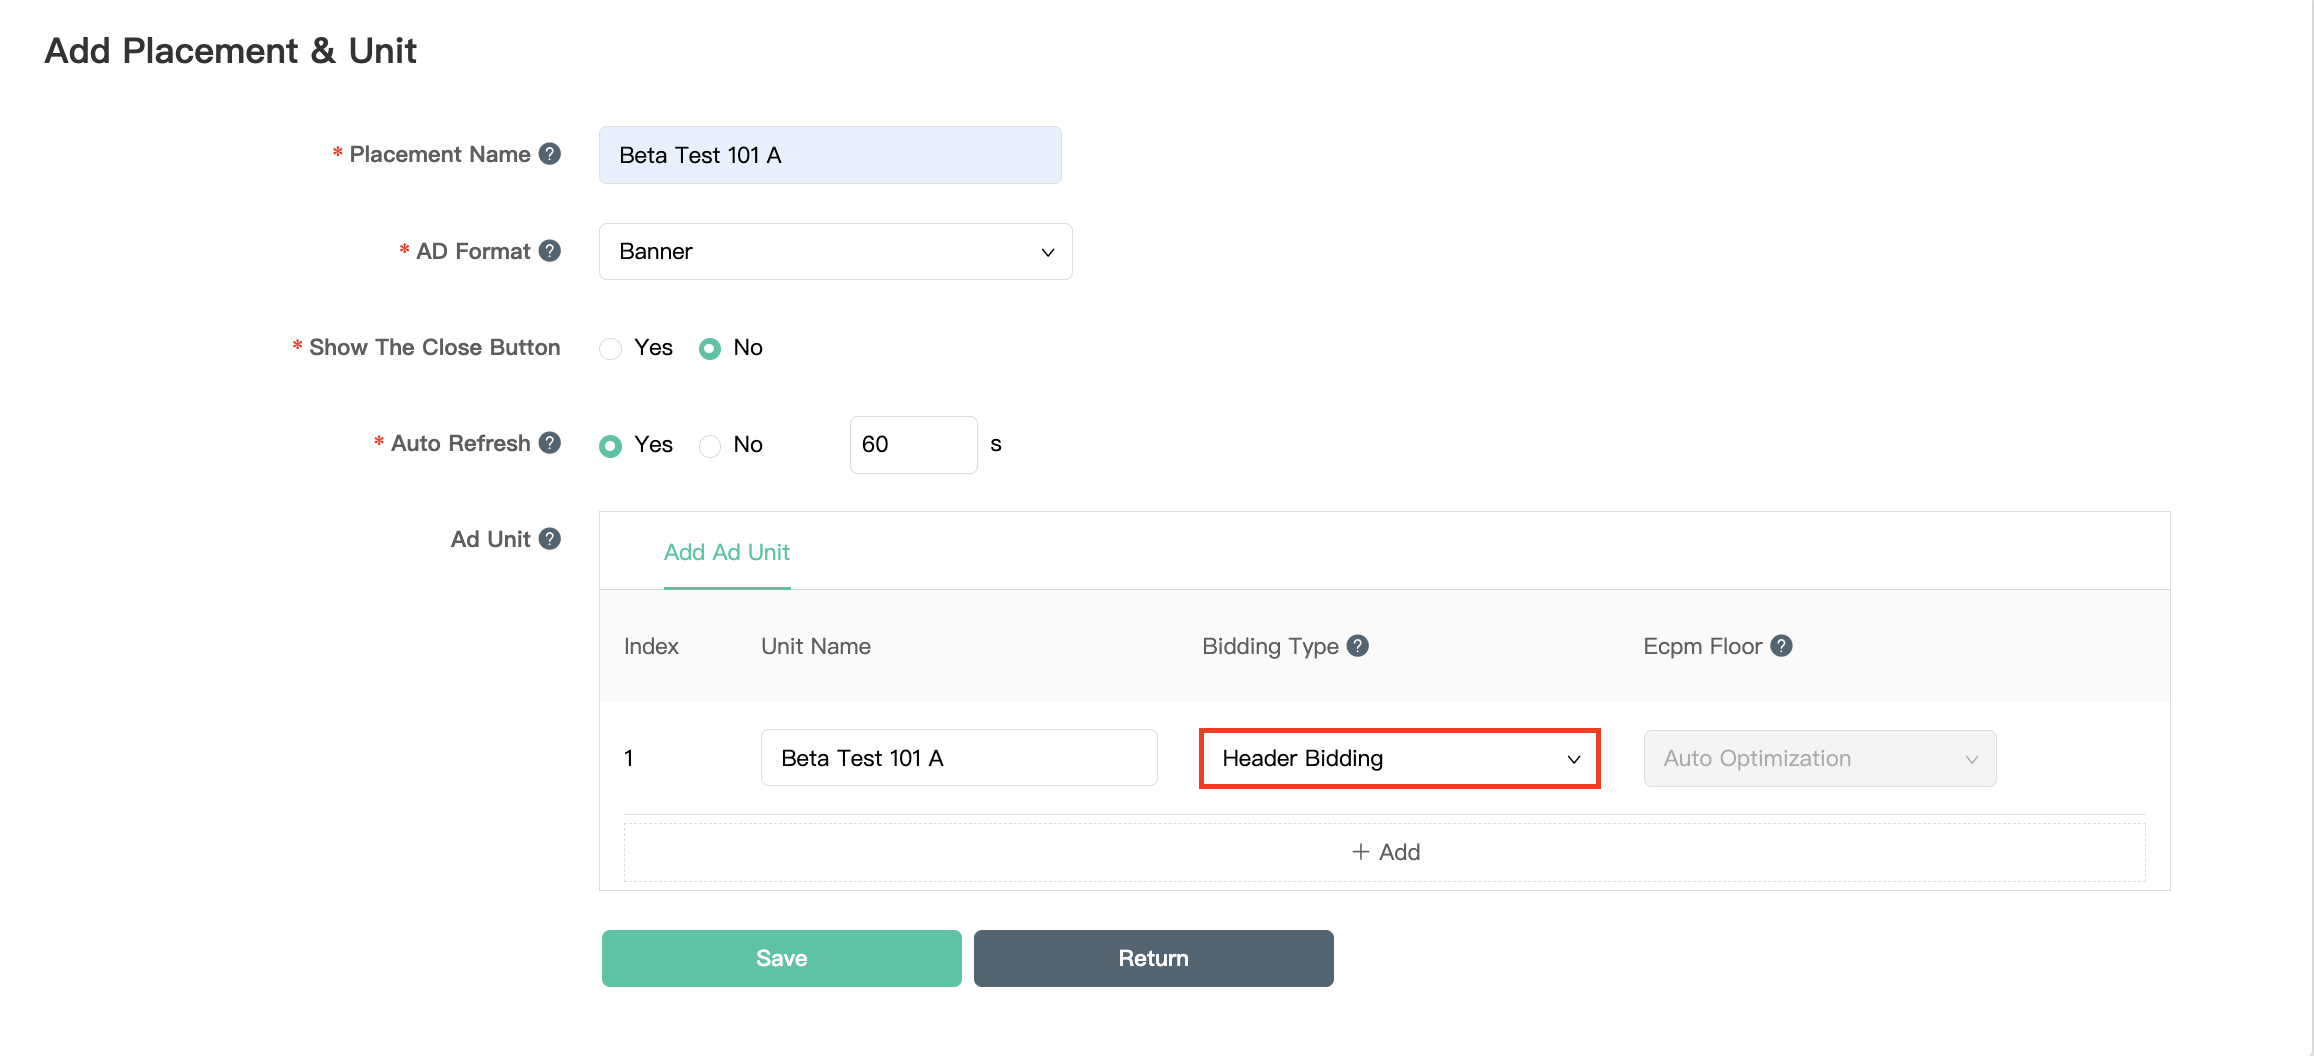
Task: Click the Return button
Action: [x=1153, y=958]
